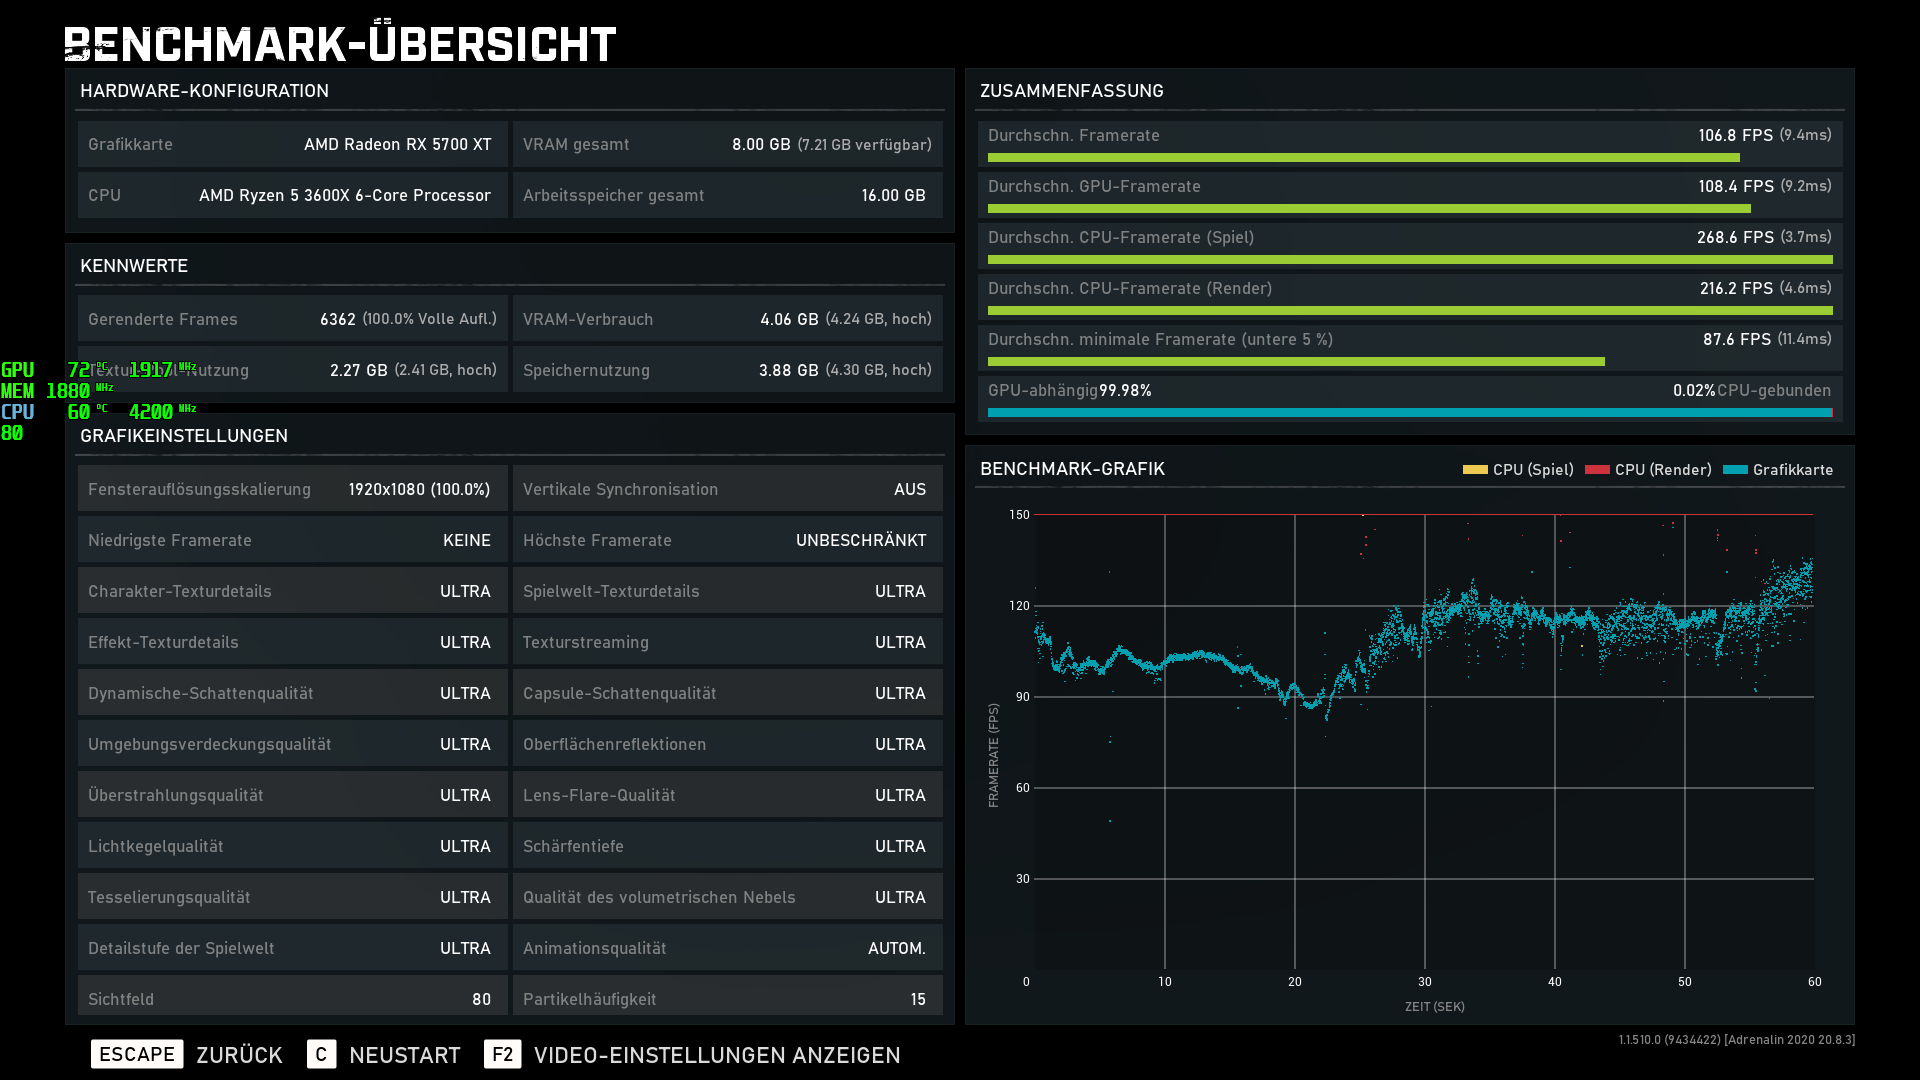This screenshot has height=1080, width=1920.
Task: Click the F2 key icon
Action: coord(502,1054)
